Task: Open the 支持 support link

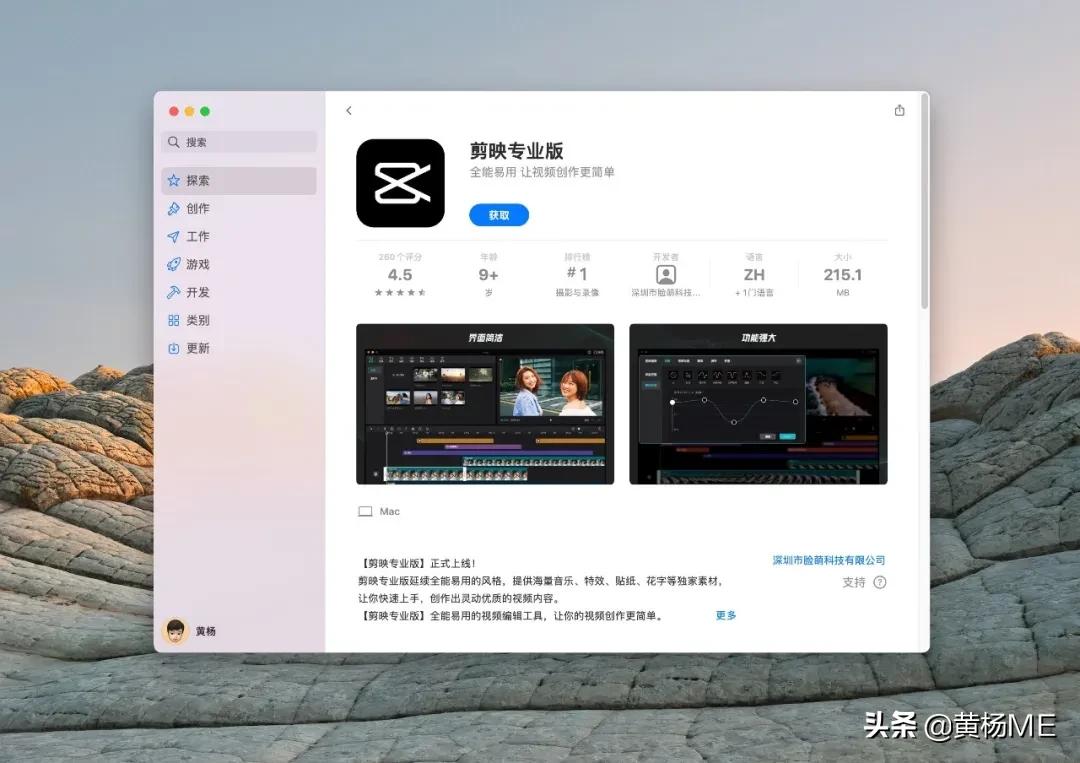Action: click(855, 582)
